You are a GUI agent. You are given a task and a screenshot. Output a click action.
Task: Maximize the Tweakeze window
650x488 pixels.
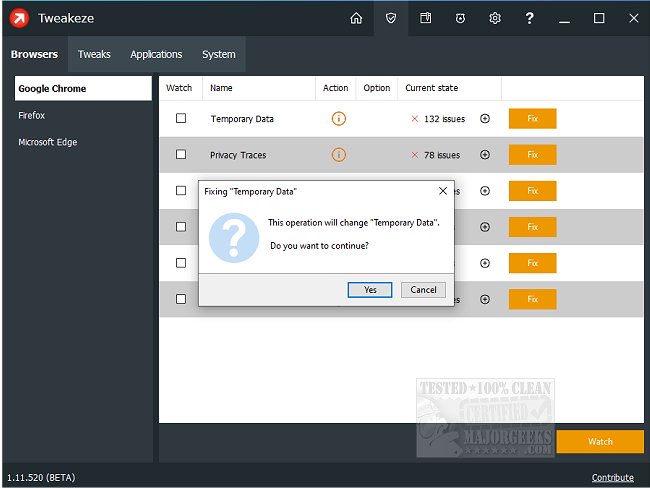pos(599,18)
